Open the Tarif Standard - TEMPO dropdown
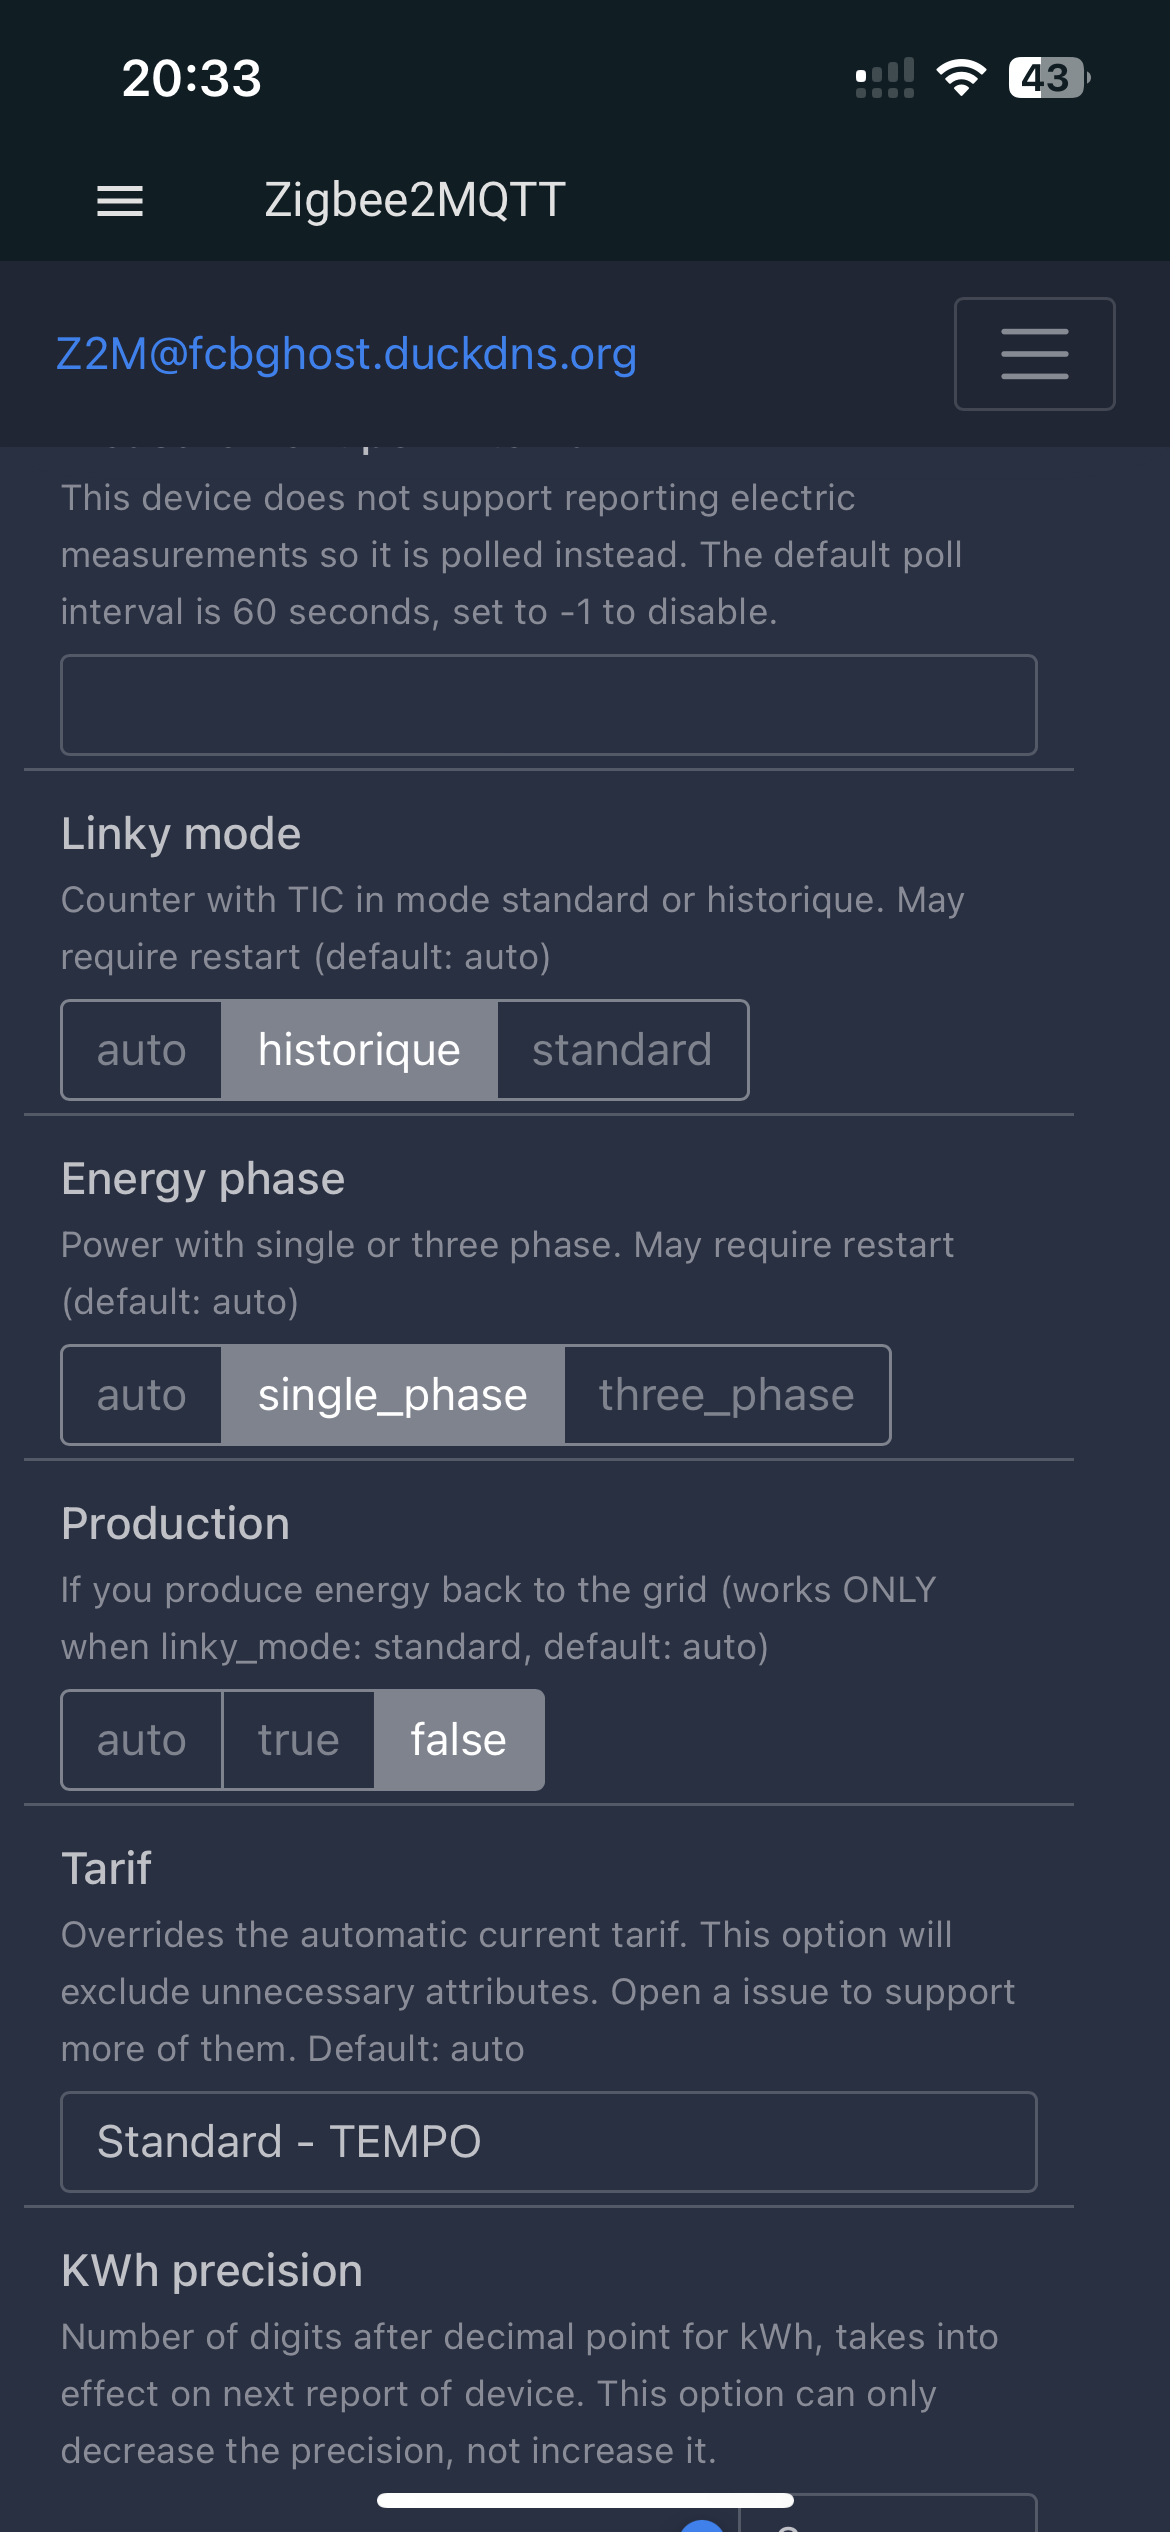The height and width of the screenshot is (2532, 1170). (x=549, y=2142)
